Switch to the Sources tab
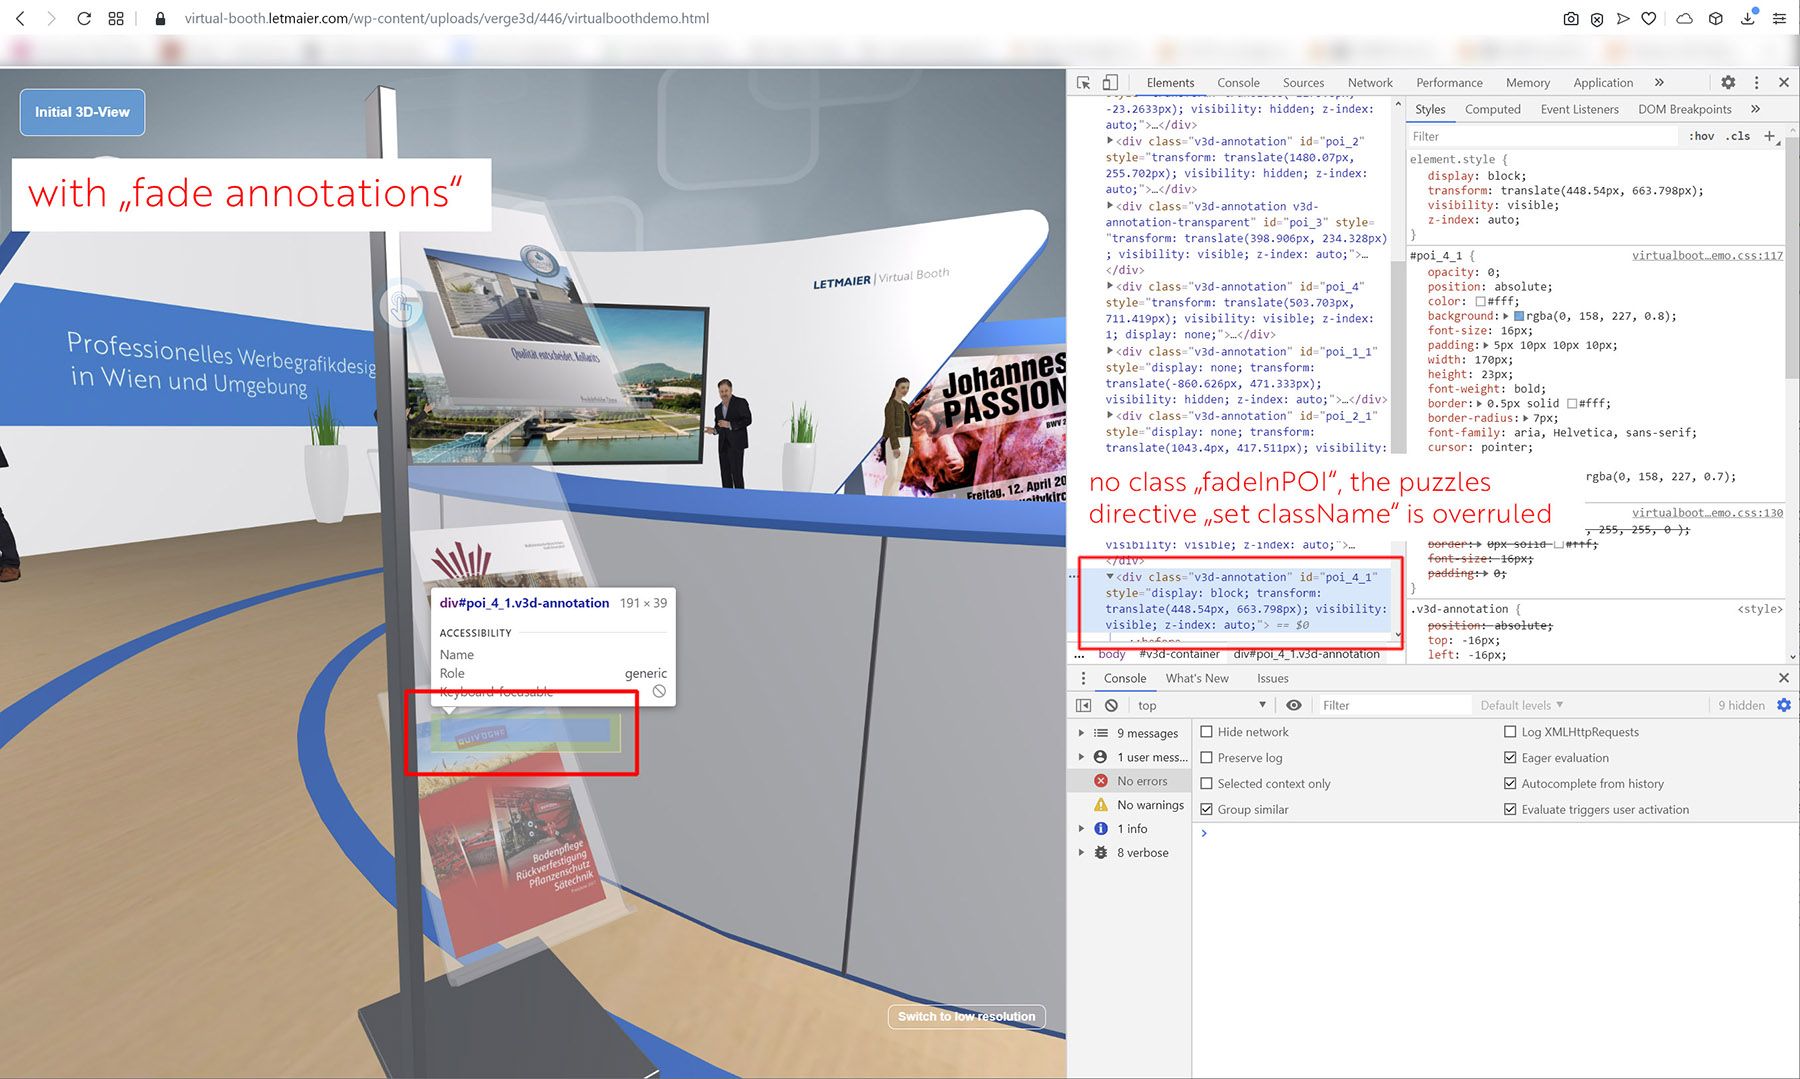Screen dimensions: 1800x1079 [x=1303, y=83]
